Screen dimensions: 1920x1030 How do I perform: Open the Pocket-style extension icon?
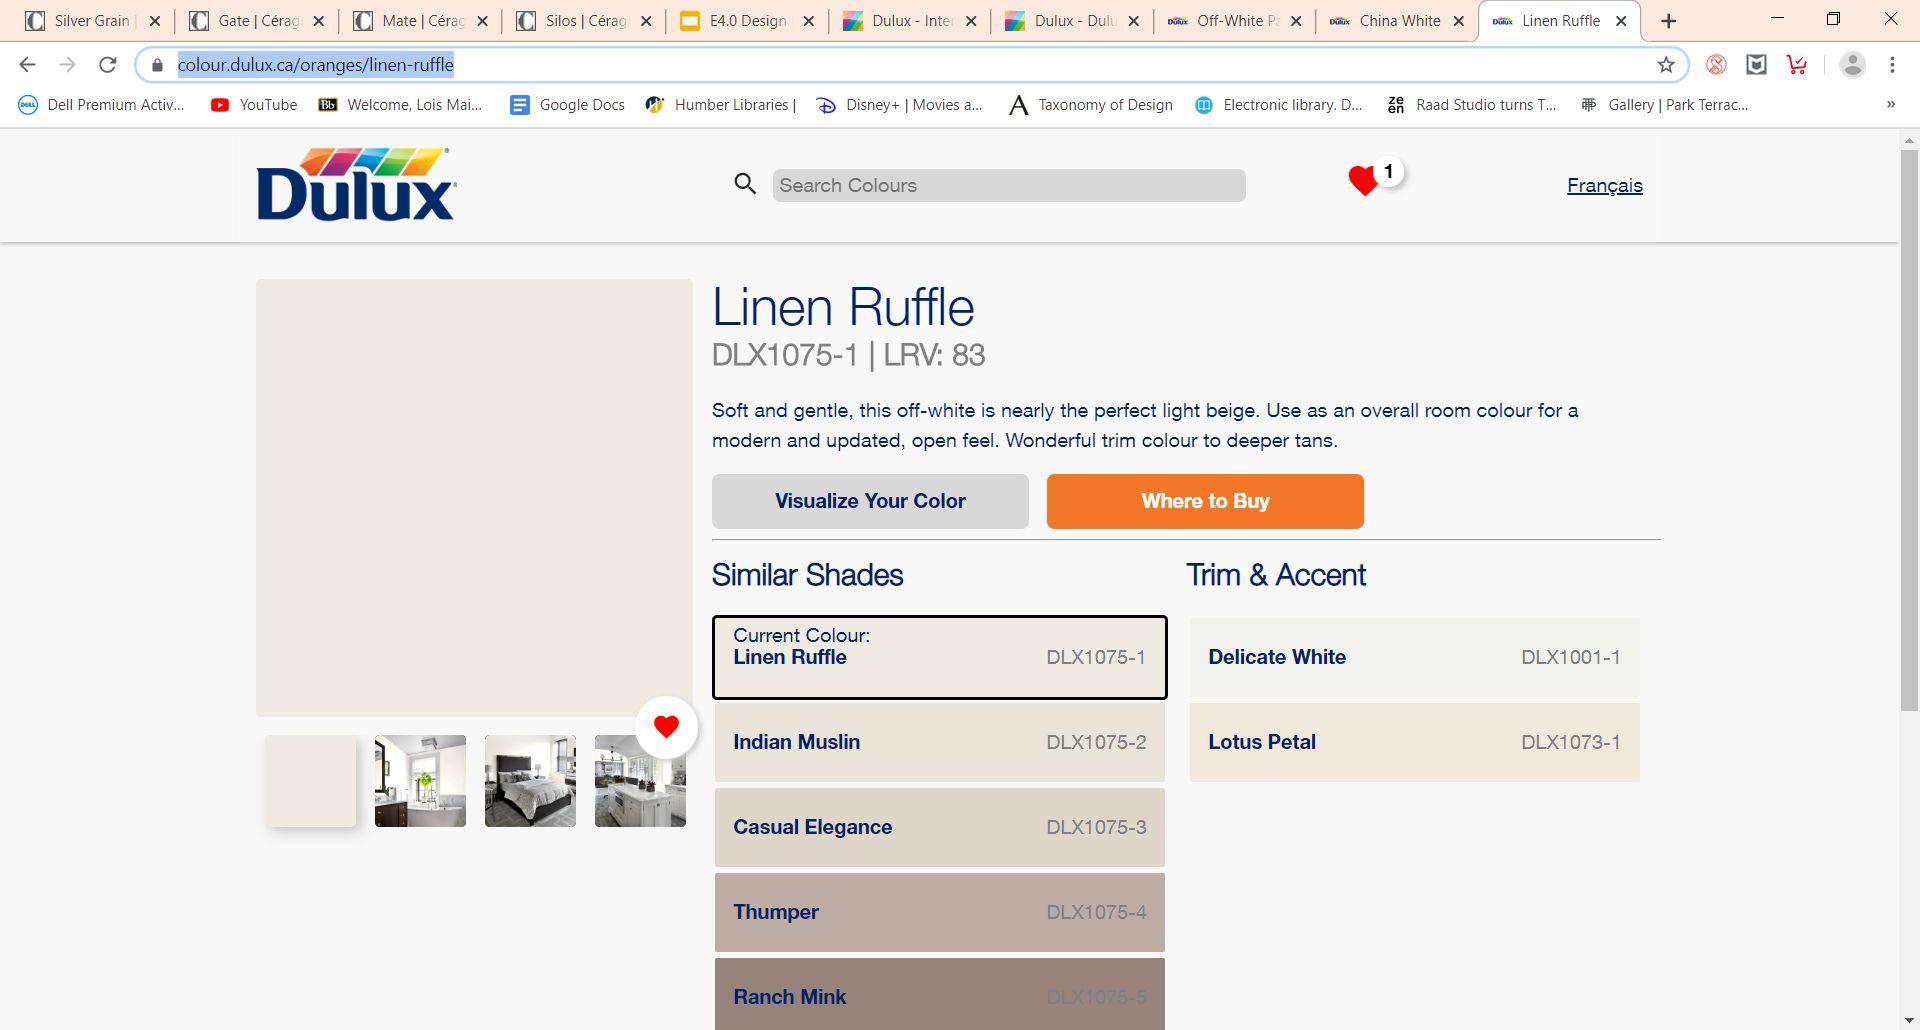point(1756,65)
